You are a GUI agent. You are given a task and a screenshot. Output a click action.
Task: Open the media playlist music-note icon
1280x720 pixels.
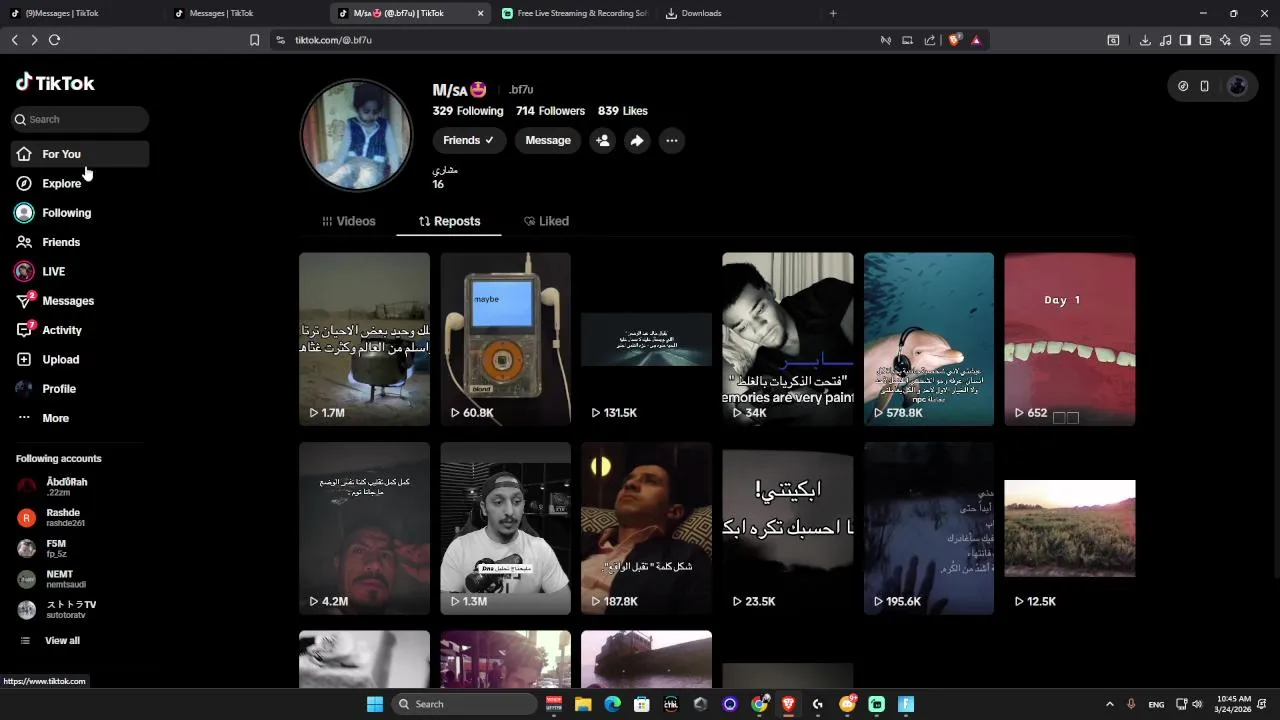tap(1165, 40)
